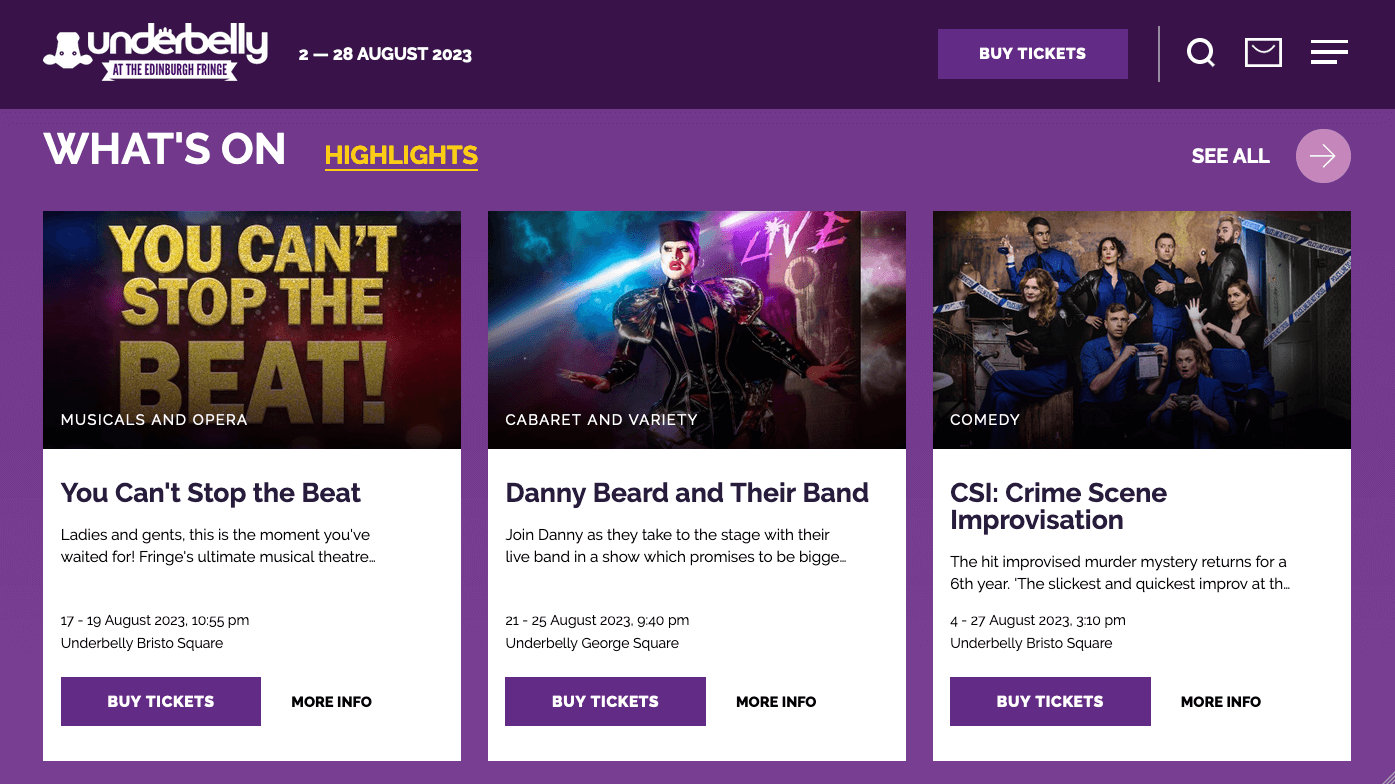
Task: Click the CSI: Crime Scene Improvisation title
Action: 1058,506
